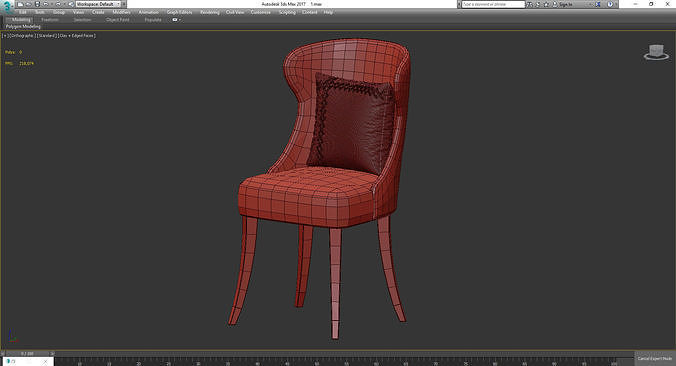
Task: Click the New Scene icon in quick access toolbar
Action: click(20, 4)
